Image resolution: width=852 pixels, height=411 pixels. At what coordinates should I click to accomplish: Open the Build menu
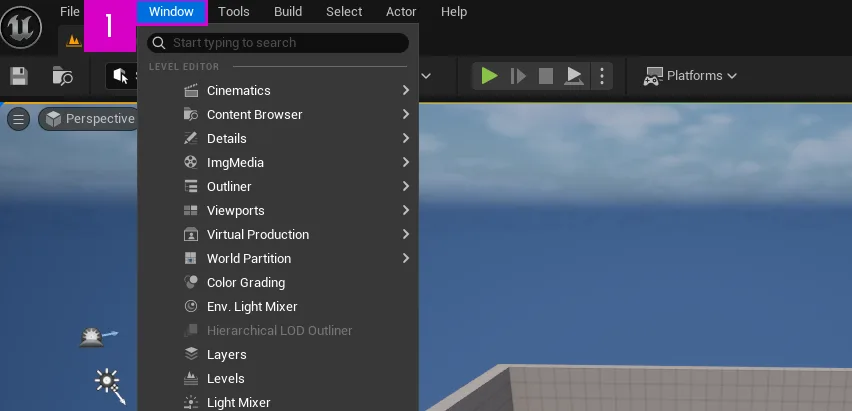[x=288, y=11]
